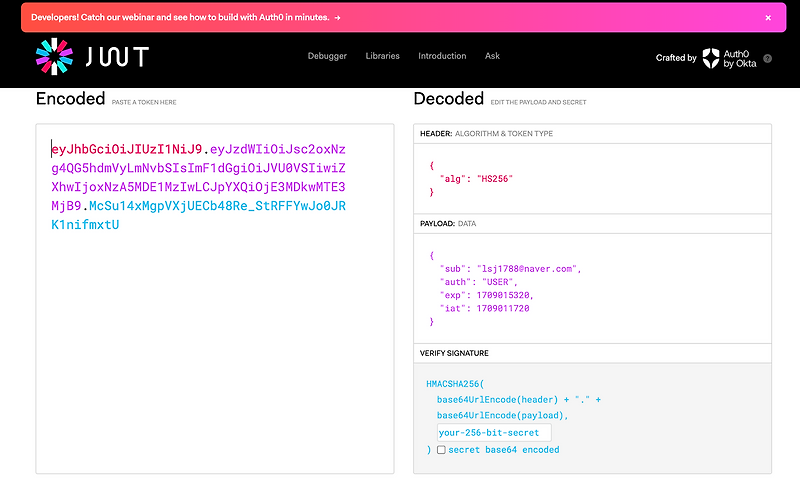Go to the Libraries page
This screenshot has height=485, width=800.
point(383,56)
